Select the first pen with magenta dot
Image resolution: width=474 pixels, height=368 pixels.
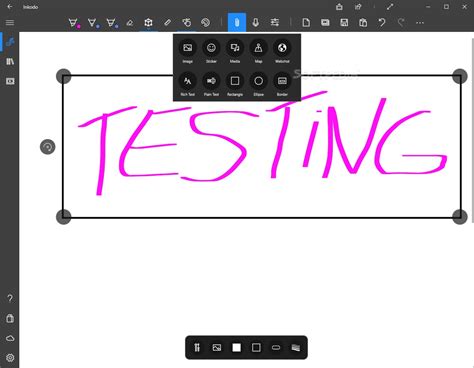[74, 23]
